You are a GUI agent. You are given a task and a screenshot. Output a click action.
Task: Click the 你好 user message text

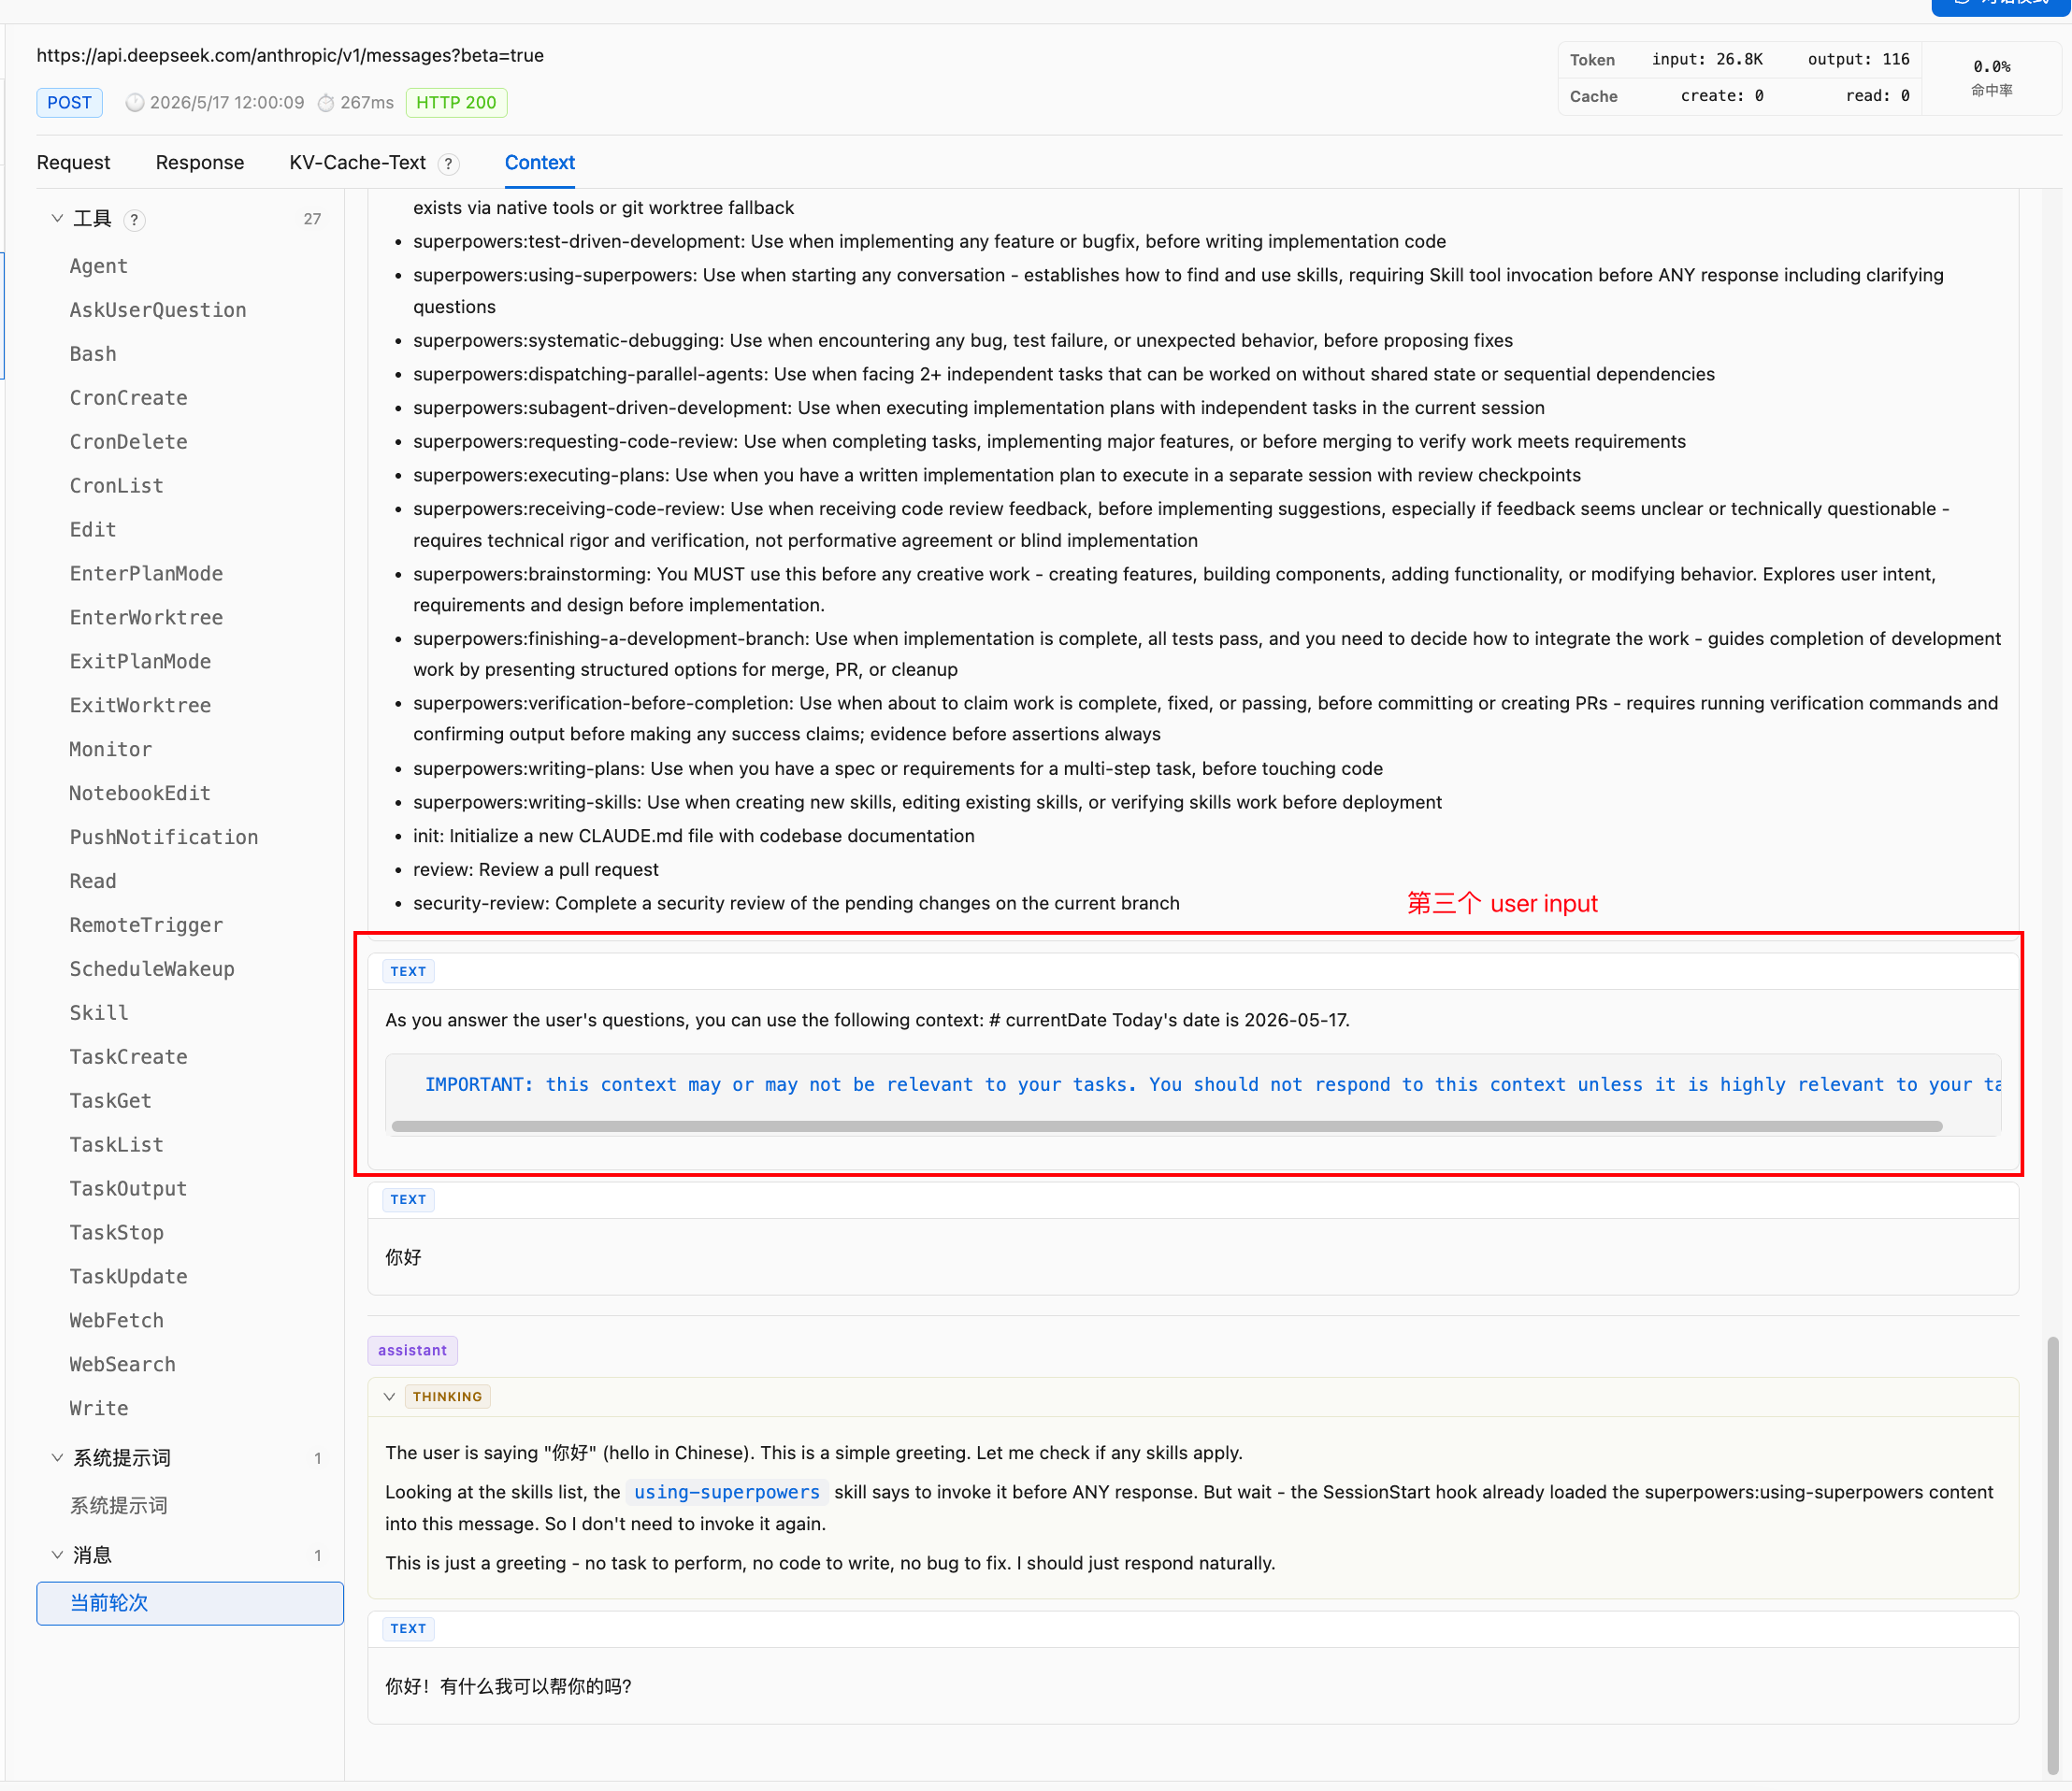click(403, 1258)
